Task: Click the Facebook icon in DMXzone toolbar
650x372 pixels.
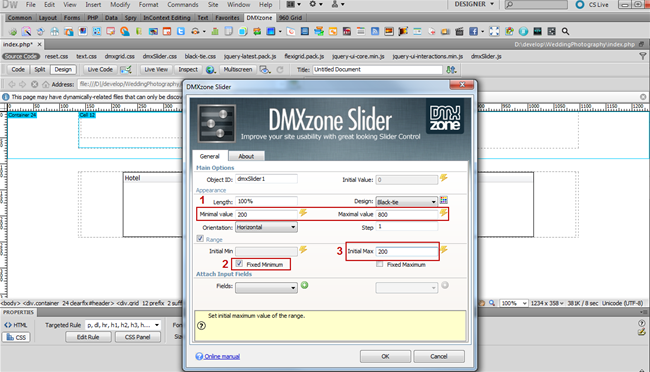Action: coord(473,31)
